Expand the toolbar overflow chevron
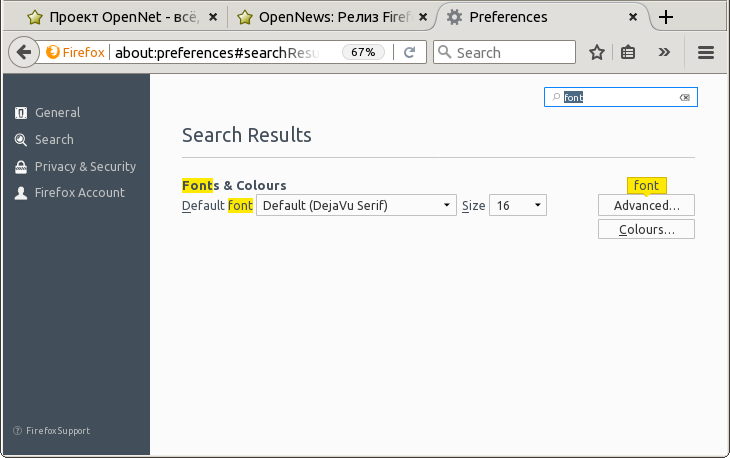 point(663,53)
